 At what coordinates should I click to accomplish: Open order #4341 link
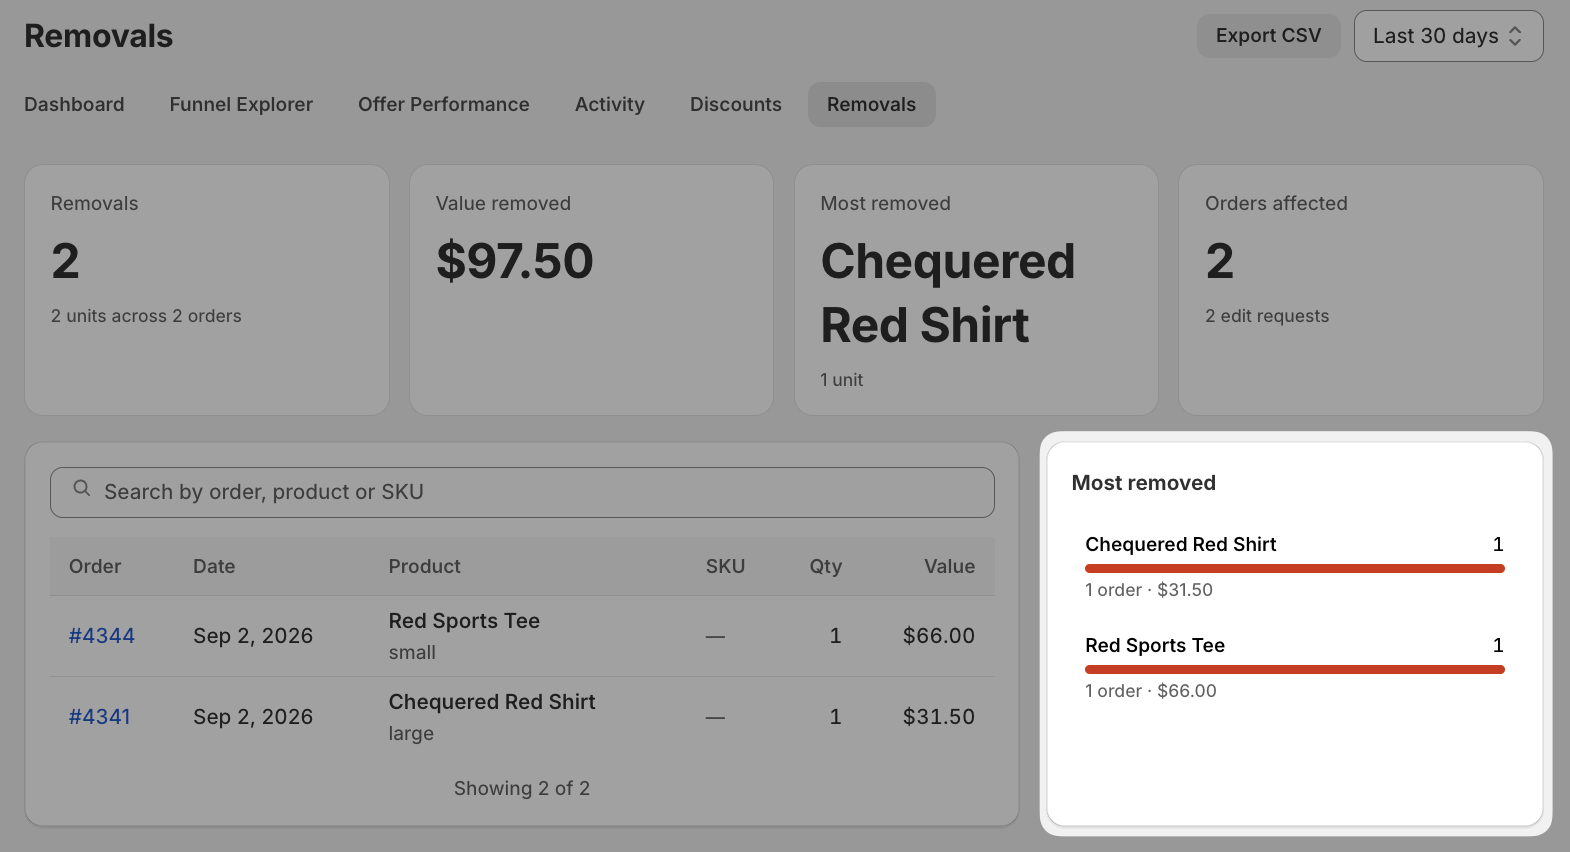click(100, 717)
